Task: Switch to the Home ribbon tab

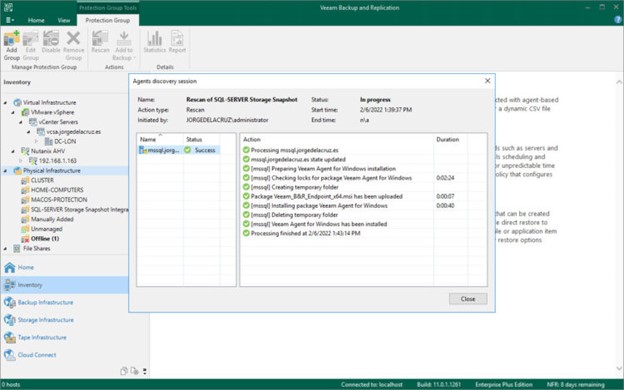Action: point(36,20)
